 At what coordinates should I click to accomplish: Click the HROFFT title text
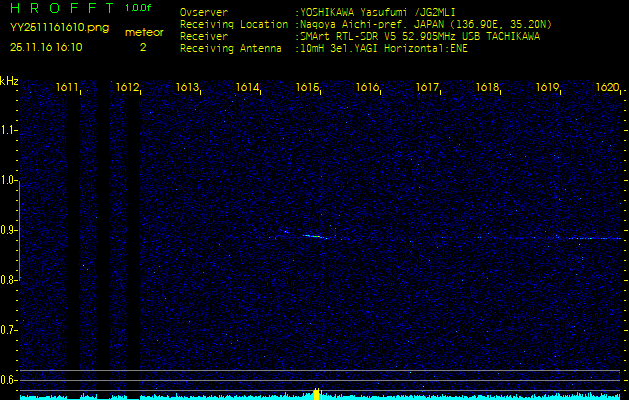60,8
